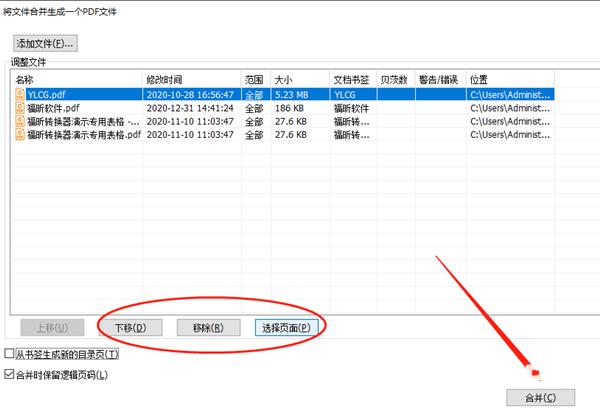Viewport: 600px width, 411px height.
Task: Click location path of 福昕软件.pdf row
Action: (510, 108)
